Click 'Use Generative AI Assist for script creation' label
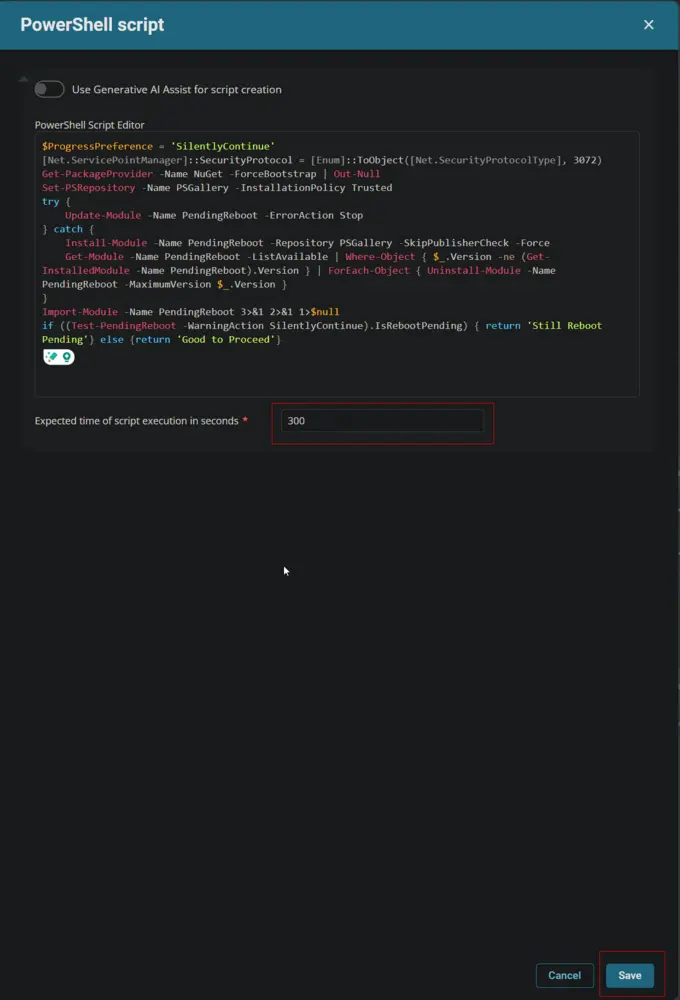Screen dimensions: 680x1000 (x=177, y=90)
